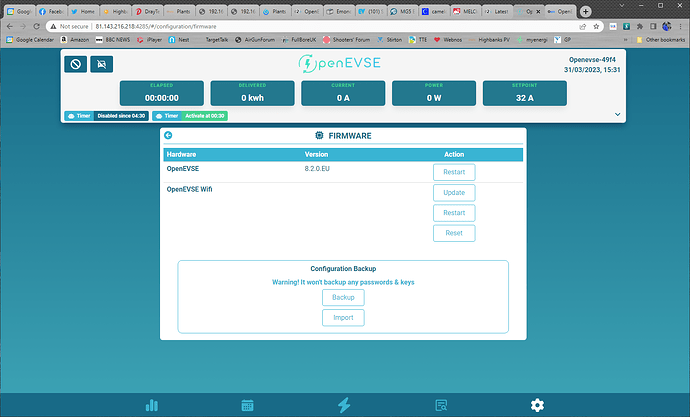The width and height of the screenshot is (690, 417).
Task: Click the Import configuration button
Action: point(343,318)
